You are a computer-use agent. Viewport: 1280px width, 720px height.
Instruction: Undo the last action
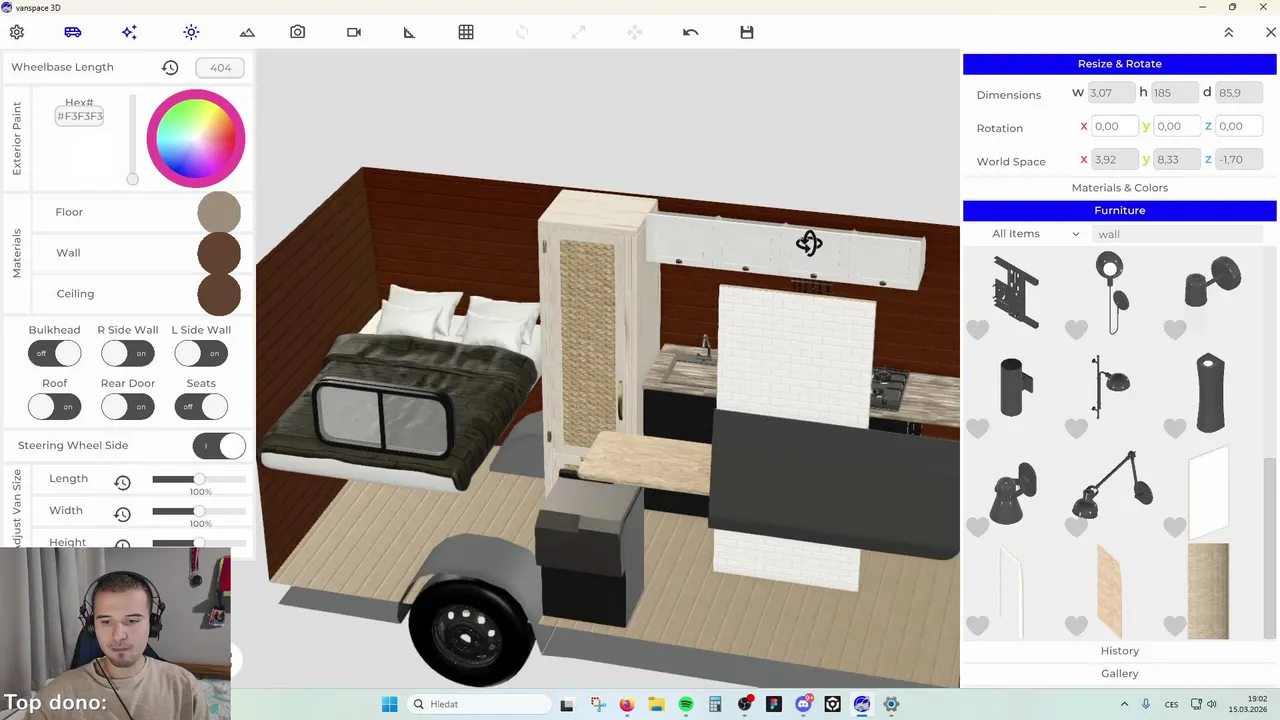(690, 32)
